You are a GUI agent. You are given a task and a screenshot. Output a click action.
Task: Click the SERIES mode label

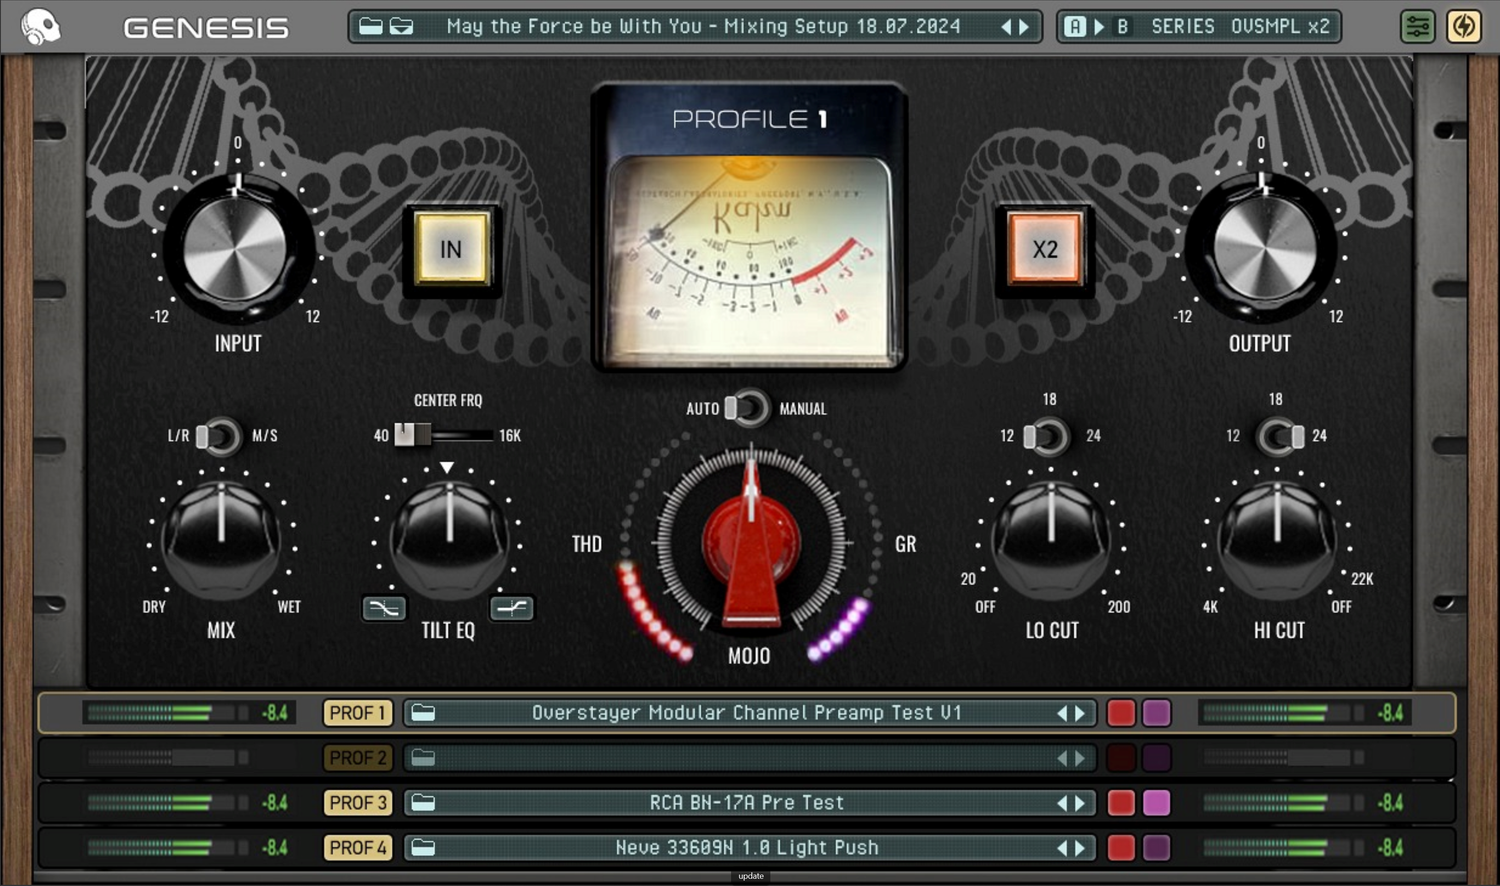[1183, 26]
